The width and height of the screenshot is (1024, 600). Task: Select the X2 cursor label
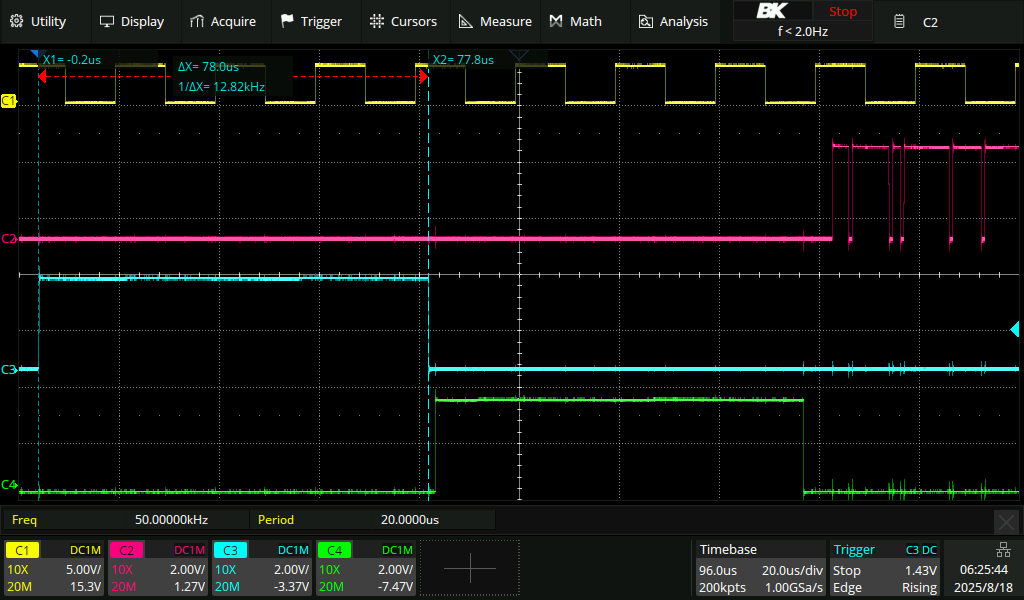(463, 59)
